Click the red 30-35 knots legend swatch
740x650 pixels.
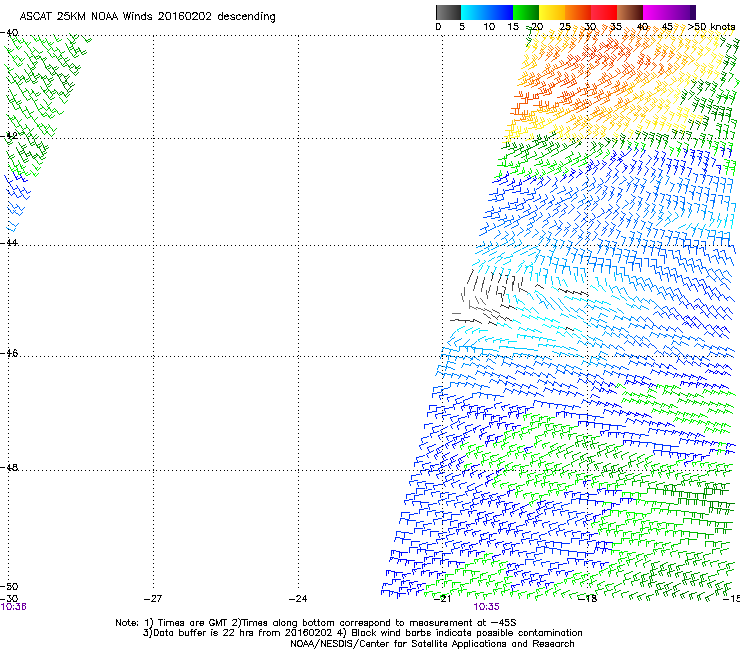click(x=604, y=12)
